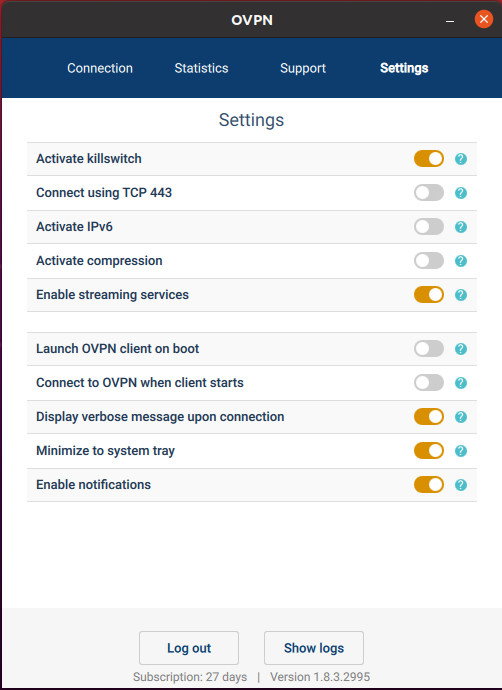Click the OVPN window title
Image resolution: width=502 pixels, height=690 pixels.
click(x=252, y=20)
